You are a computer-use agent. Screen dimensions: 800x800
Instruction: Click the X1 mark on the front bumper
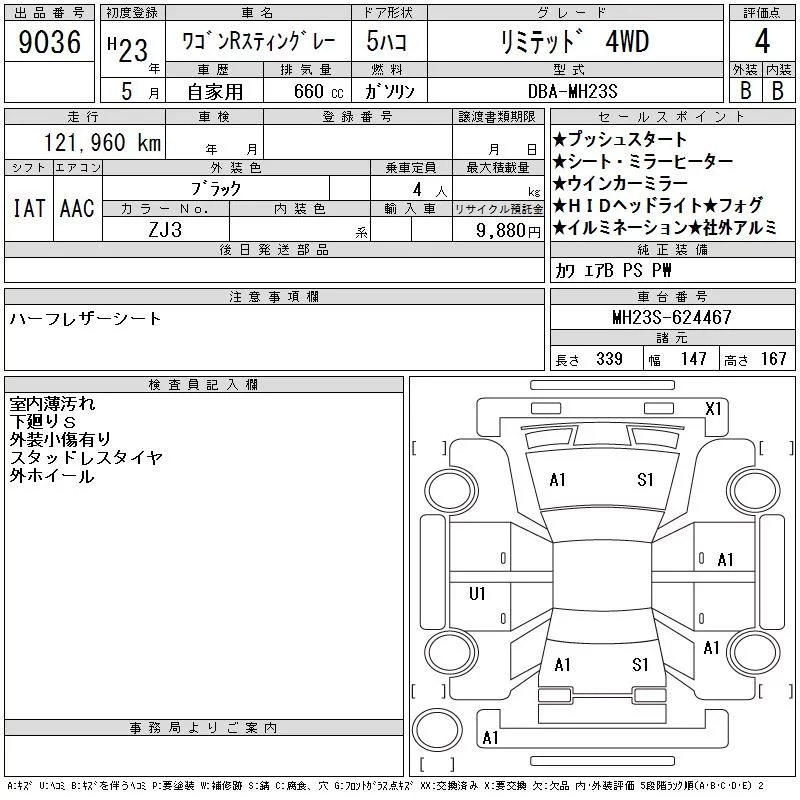pos(713,409)
